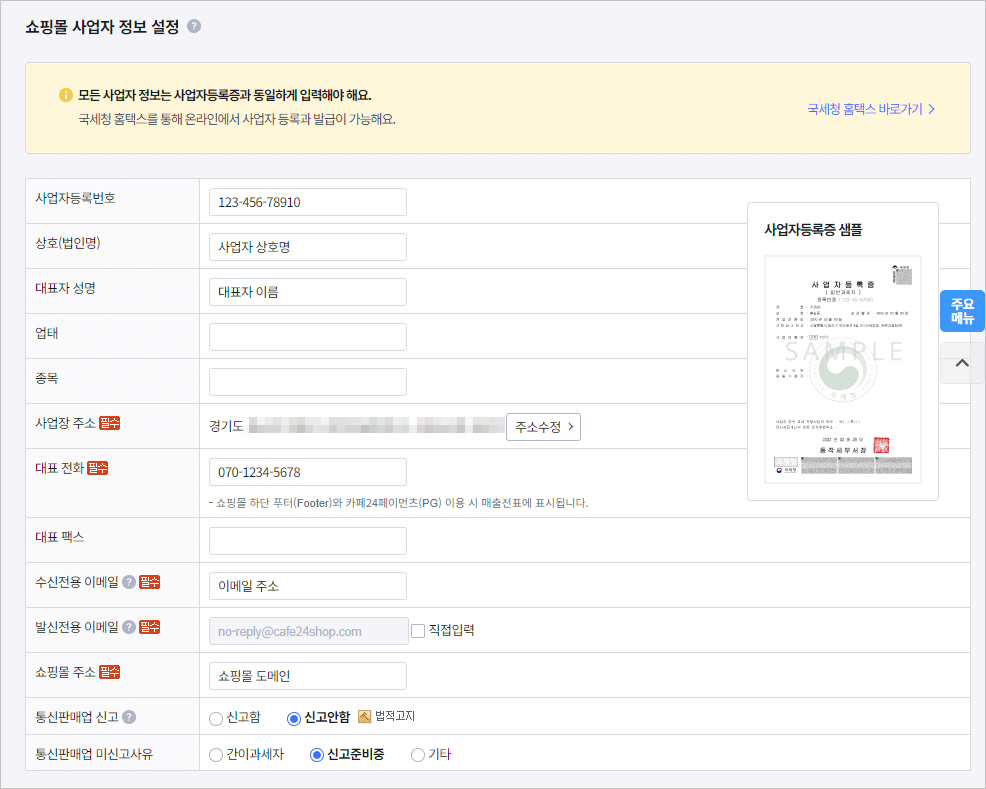
Task: Go to 국세청 홈택스 바로가기 link
Action: (x=871, y=109)
